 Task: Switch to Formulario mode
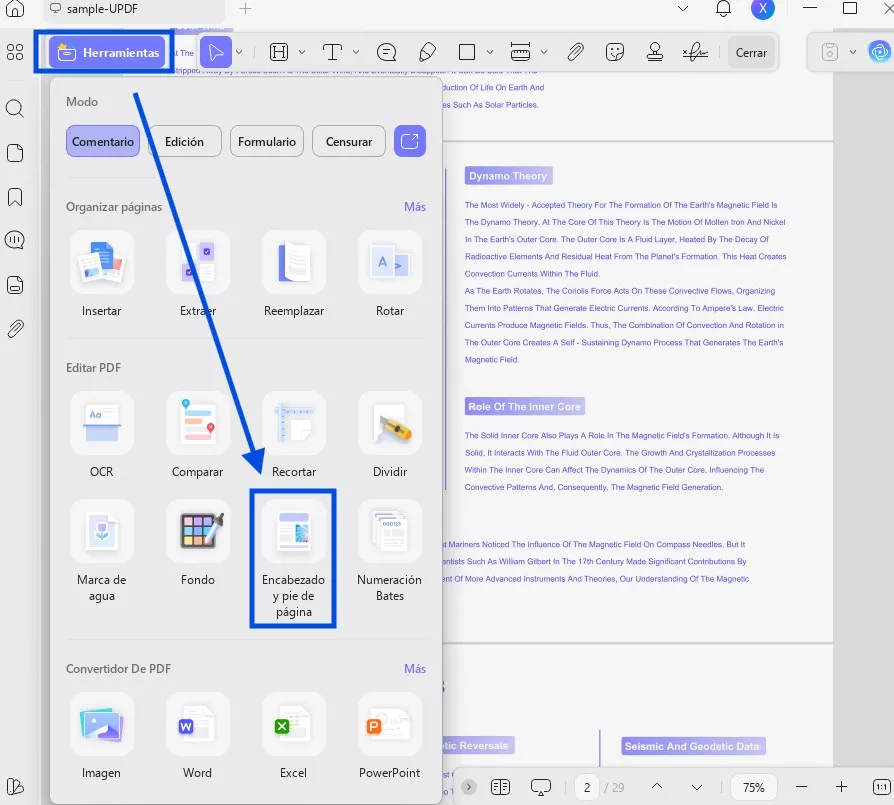coord(267,141)
